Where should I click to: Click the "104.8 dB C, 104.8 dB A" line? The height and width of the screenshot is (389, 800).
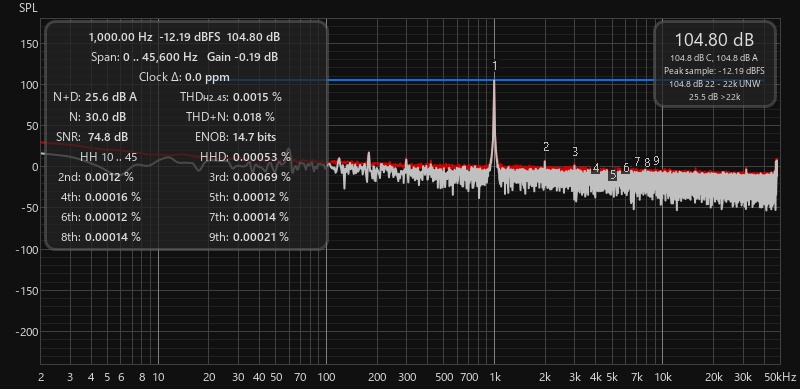tap(714, 58)
